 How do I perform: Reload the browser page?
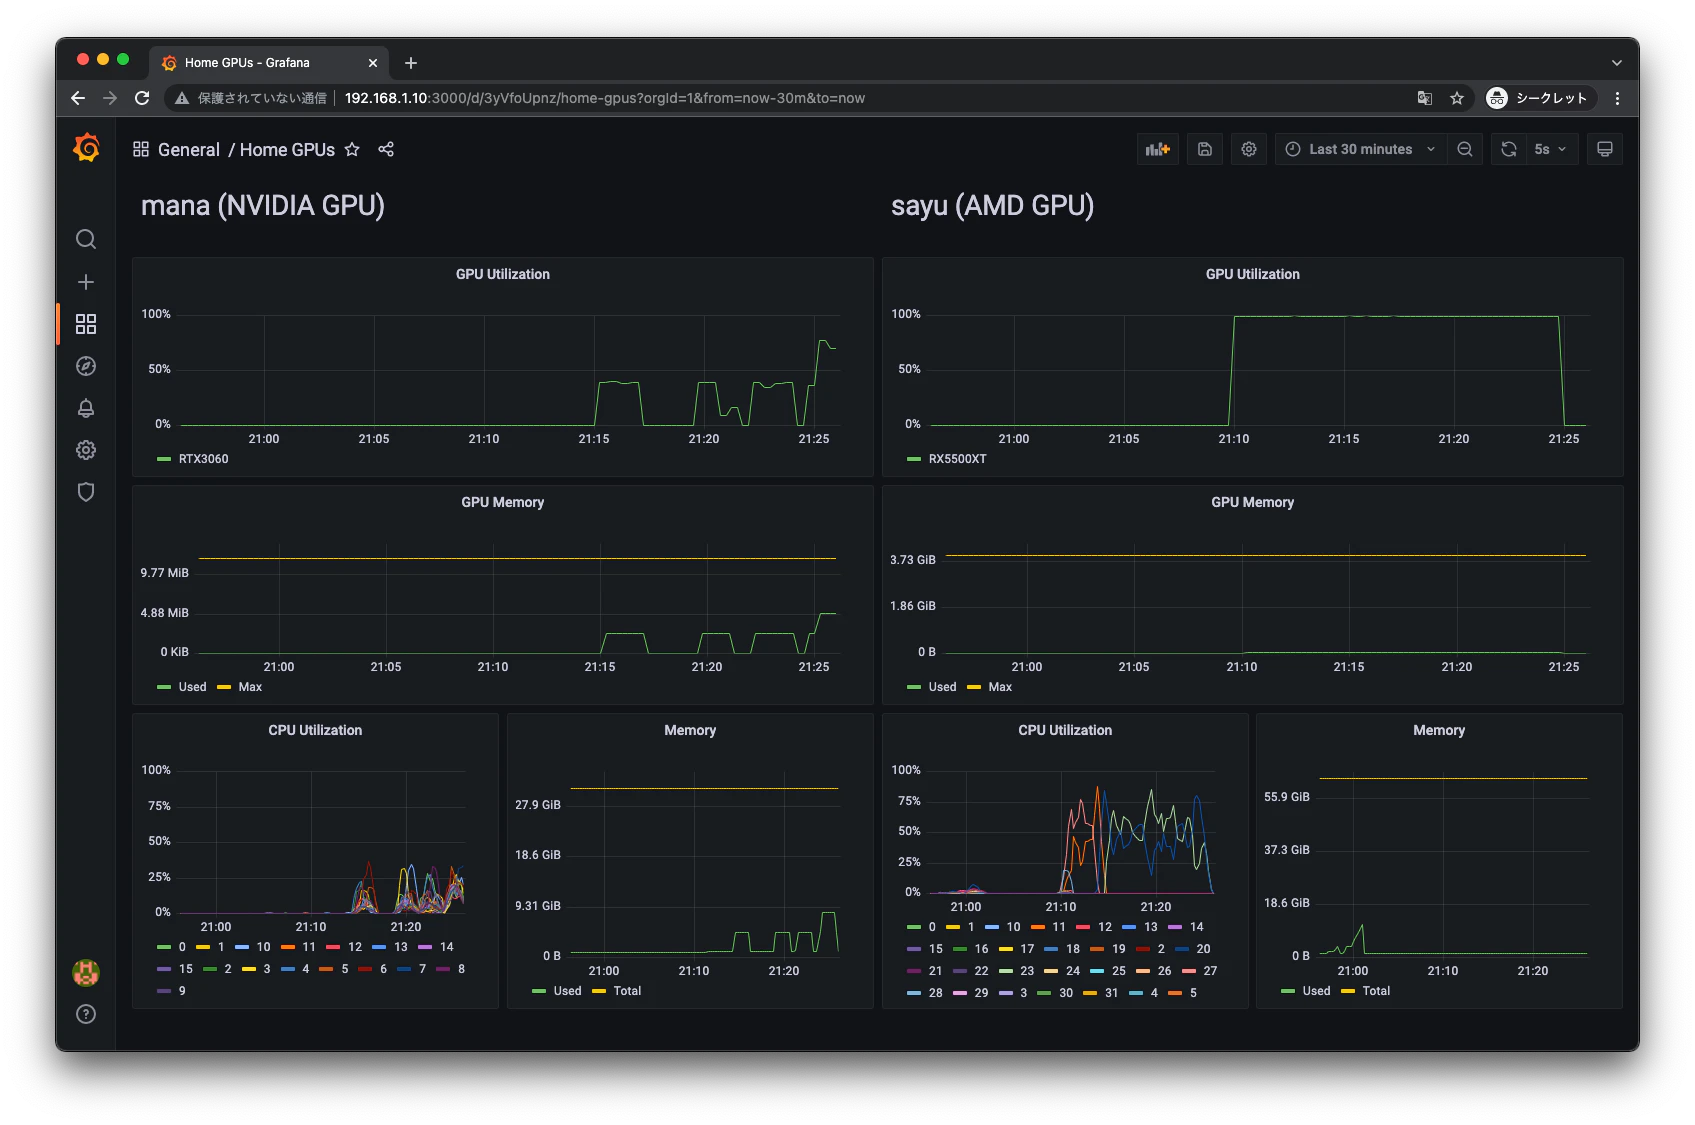142,98
